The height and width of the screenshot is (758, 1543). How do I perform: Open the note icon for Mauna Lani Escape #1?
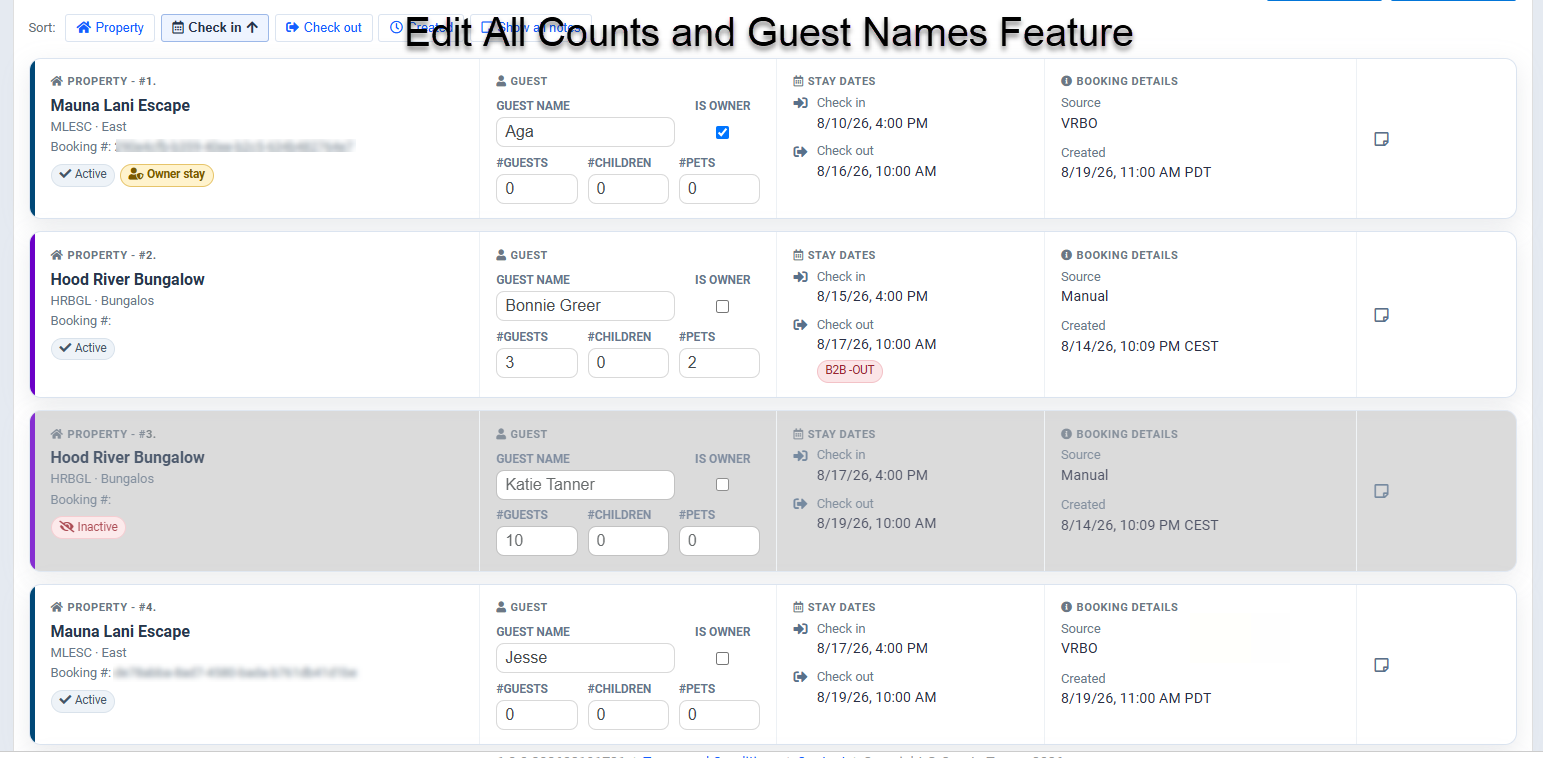point(1381,139)
